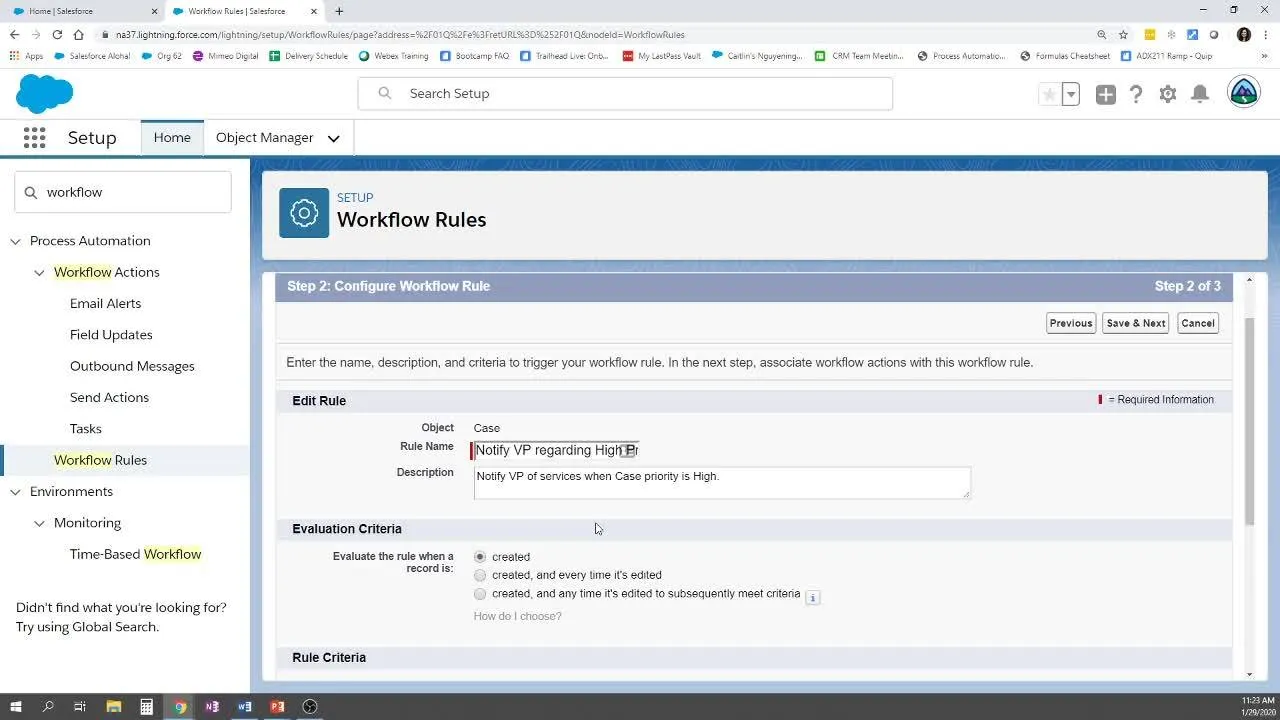
Task: Switch to the Home tab in Setup
Action: (172, 138)
